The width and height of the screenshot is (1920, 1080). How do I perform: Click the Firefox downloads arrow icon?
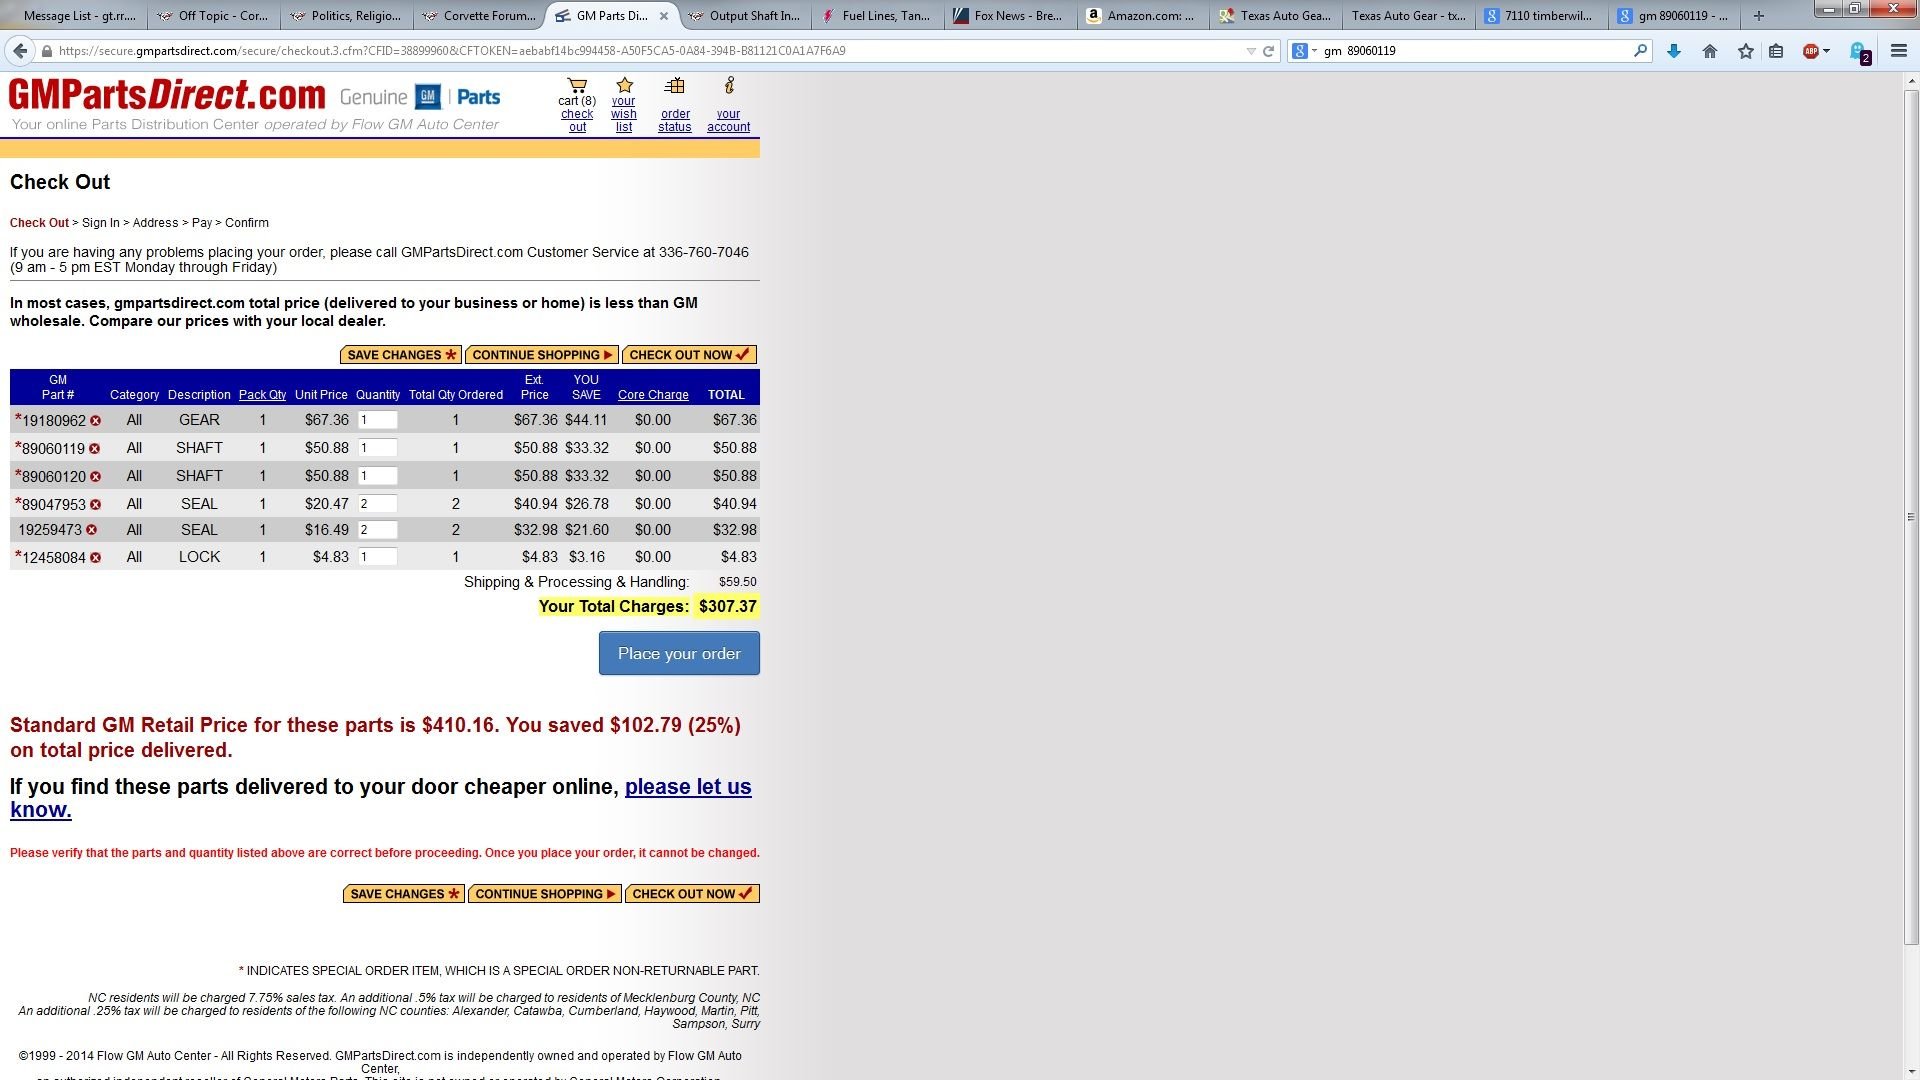point(1674,51)
